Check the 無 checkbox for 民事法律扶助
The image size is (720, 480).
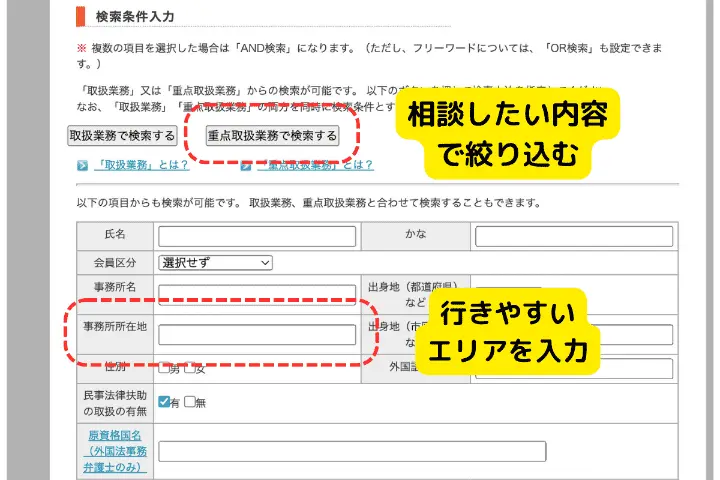[190, 402]
